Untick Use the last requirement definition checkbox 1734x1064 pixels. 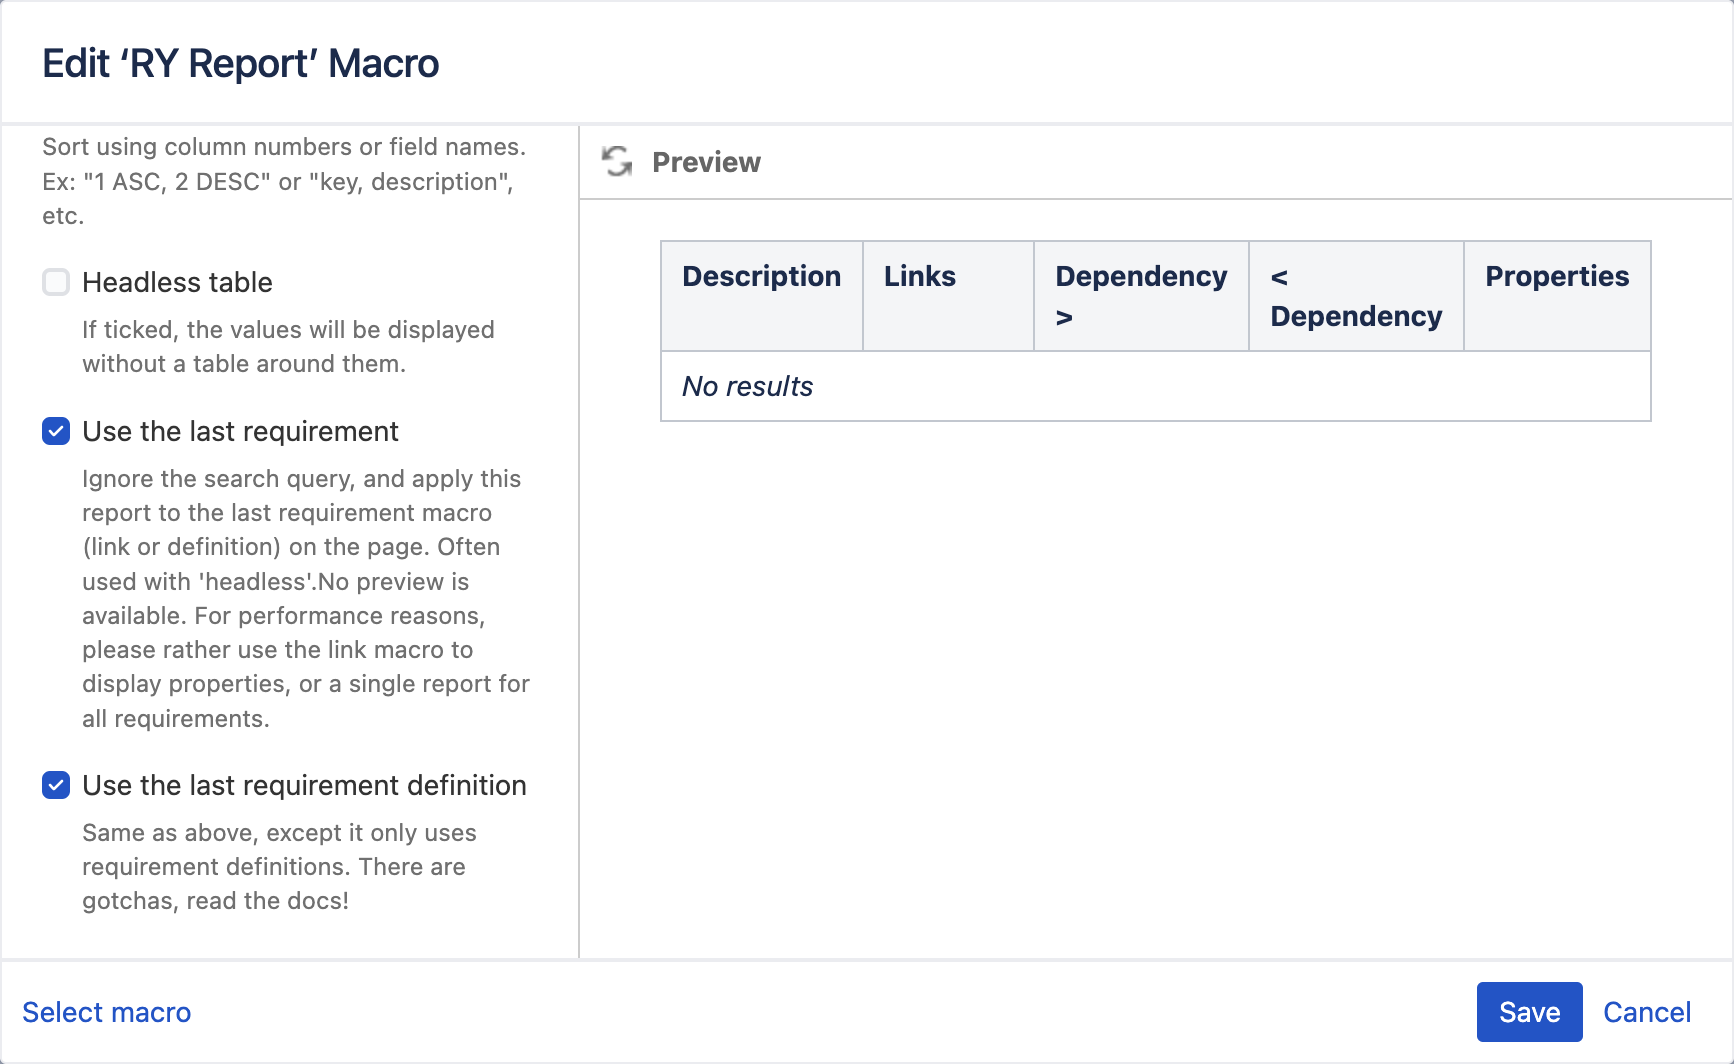pyautogui.click(x=56, y=785)
